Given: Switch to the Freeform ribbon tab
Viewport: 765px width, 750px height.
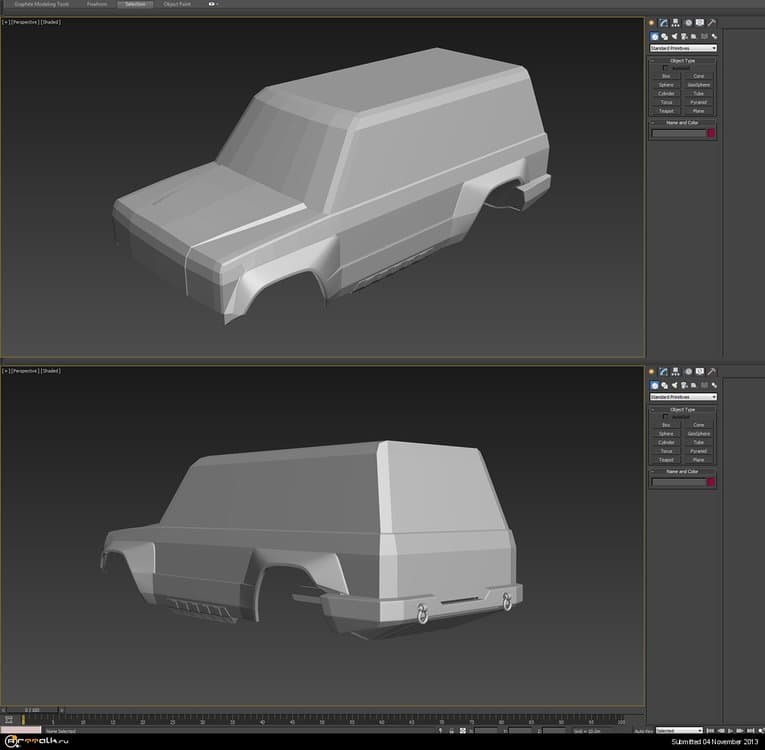Looking at the screenshot, I should point(96,4).
